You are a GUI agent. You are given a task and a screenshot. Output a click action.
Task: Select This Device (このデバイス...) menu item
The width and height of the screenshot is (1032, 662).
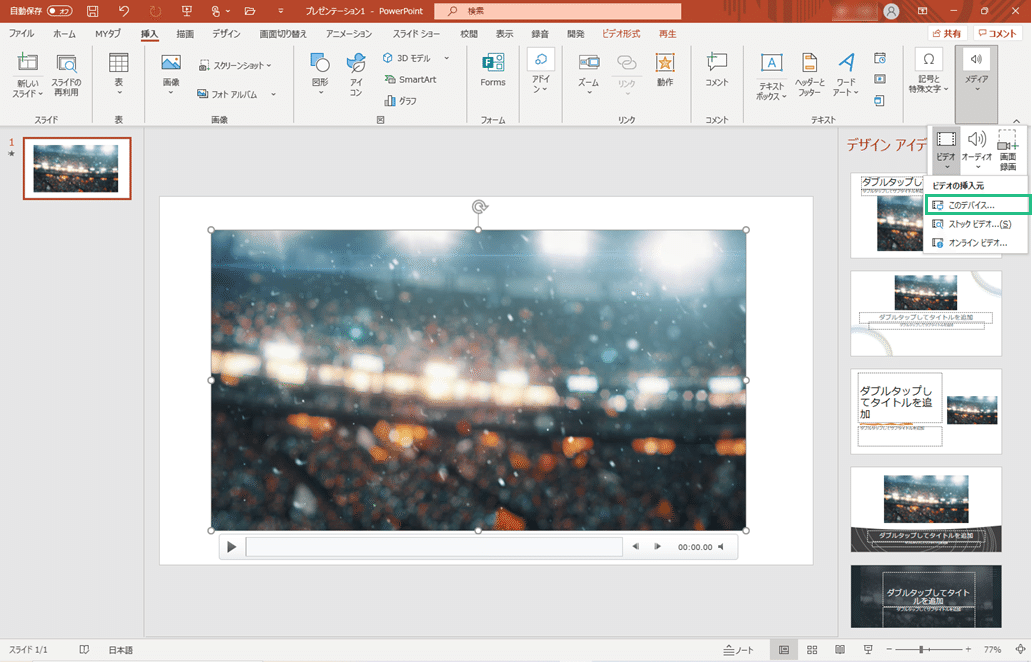976,205
